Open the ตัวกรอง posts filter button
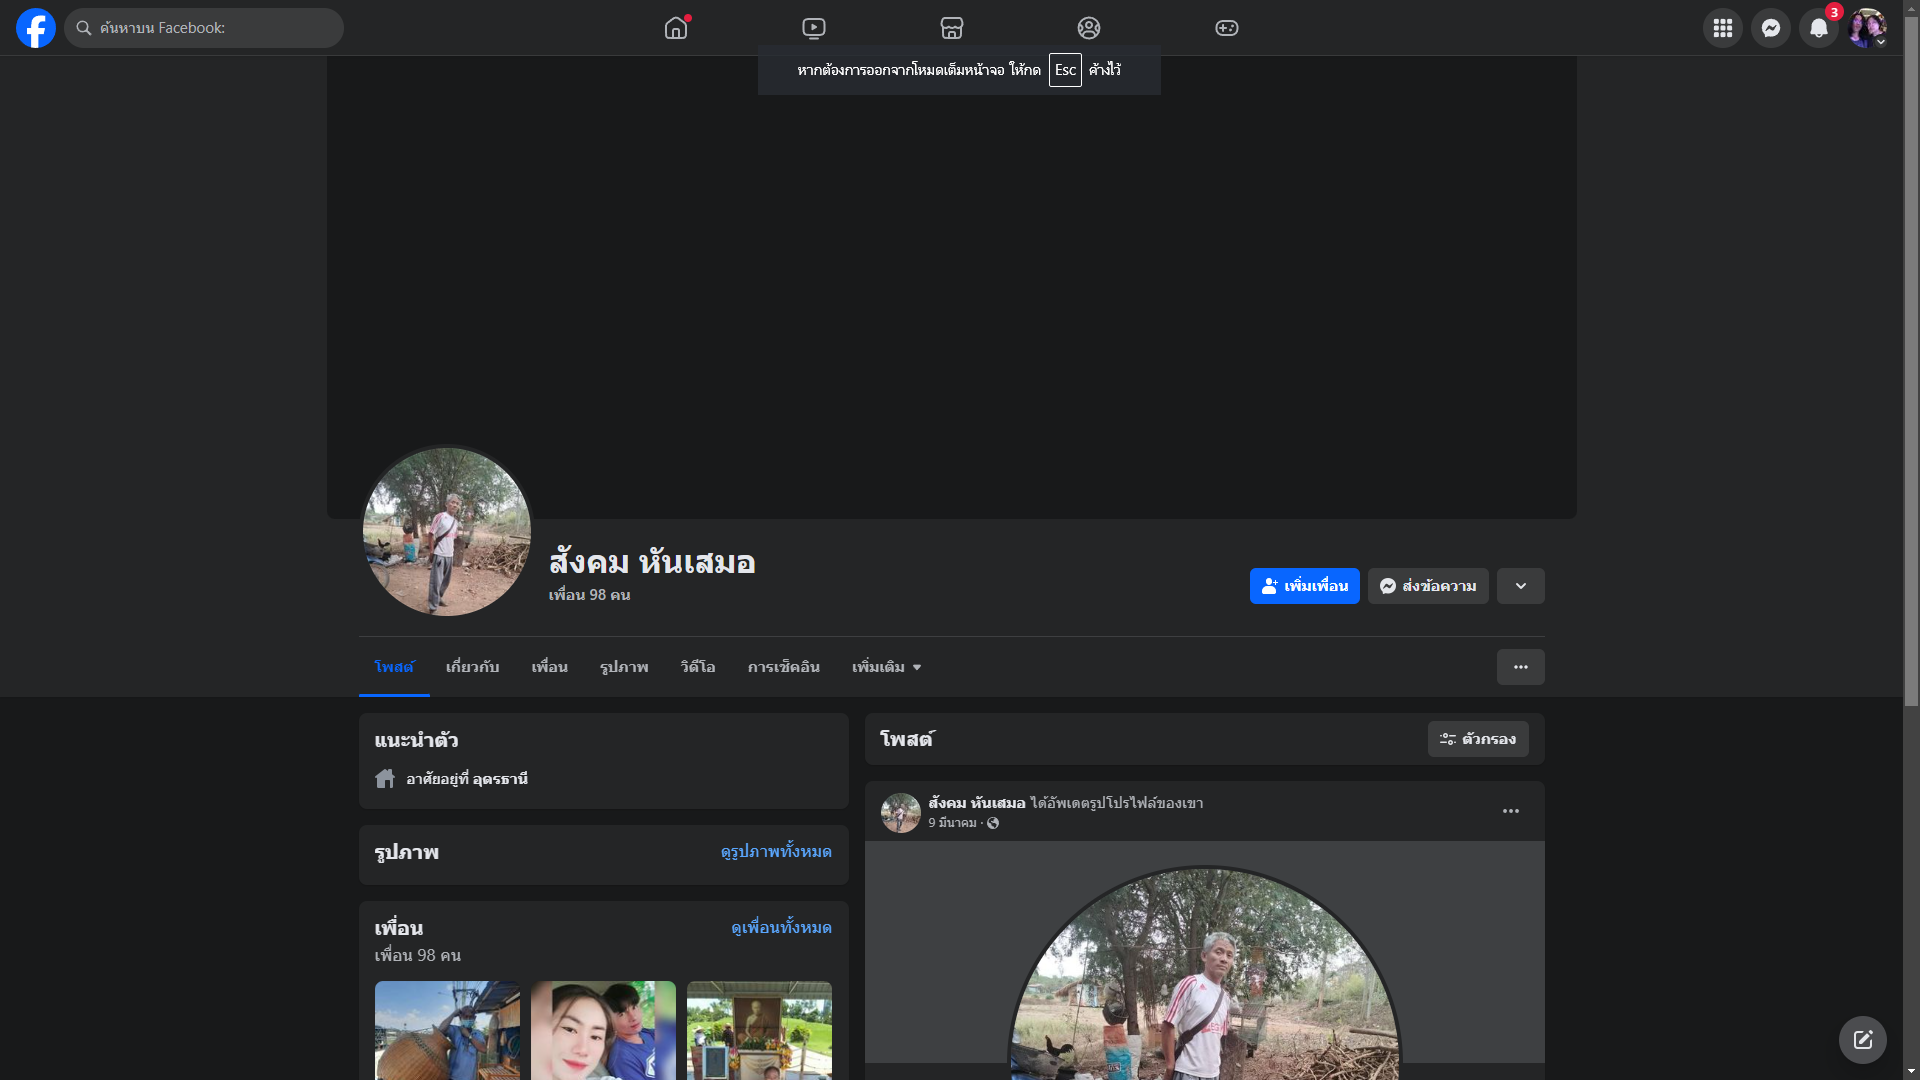 tap(1477, 739)
